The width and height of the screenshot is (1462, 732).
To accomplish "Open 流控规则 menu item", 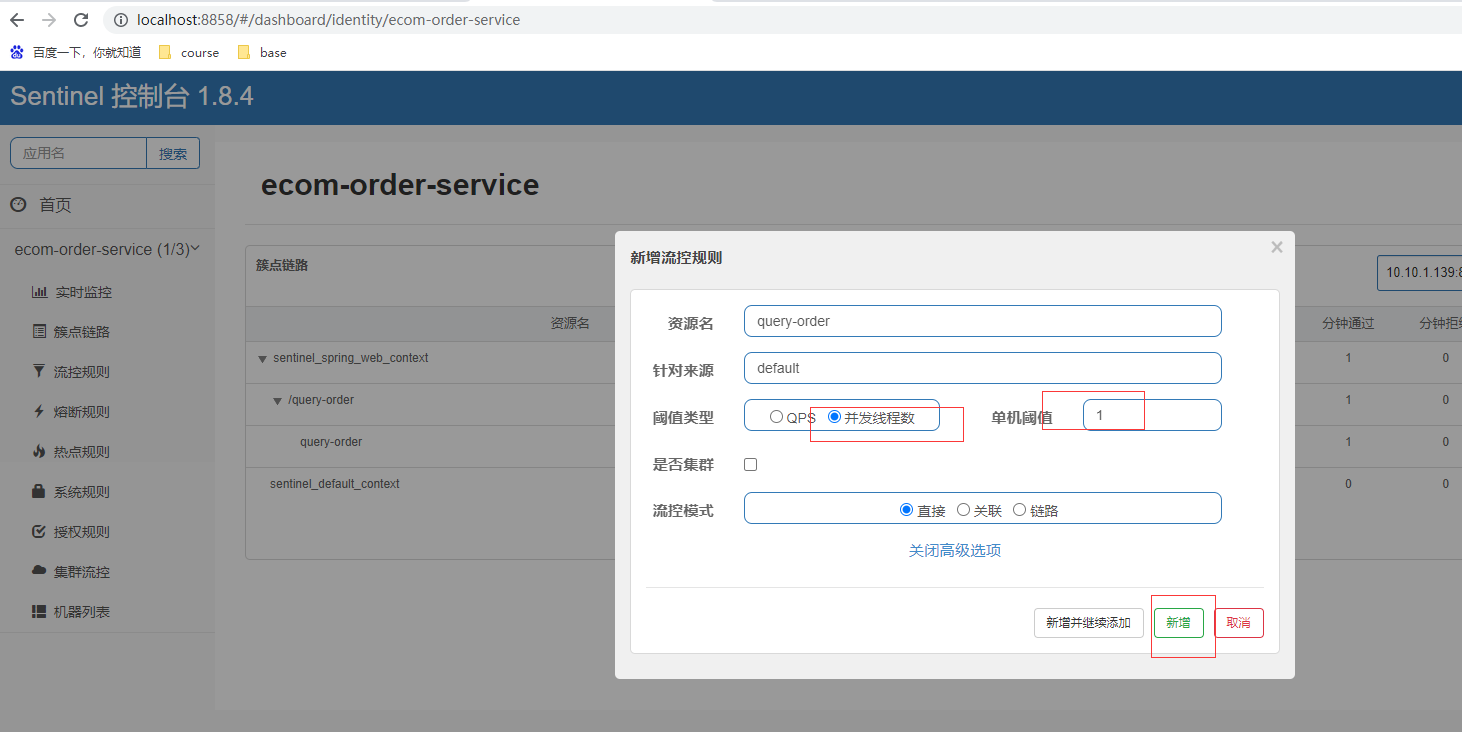I will click(82, 371).
